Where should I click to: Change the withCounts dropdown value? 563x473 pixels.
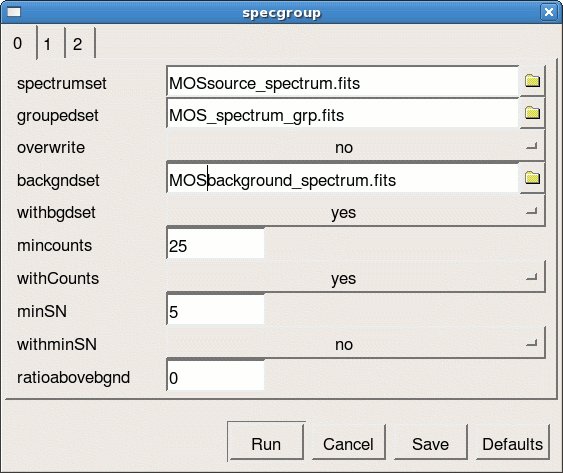(356, 278)
